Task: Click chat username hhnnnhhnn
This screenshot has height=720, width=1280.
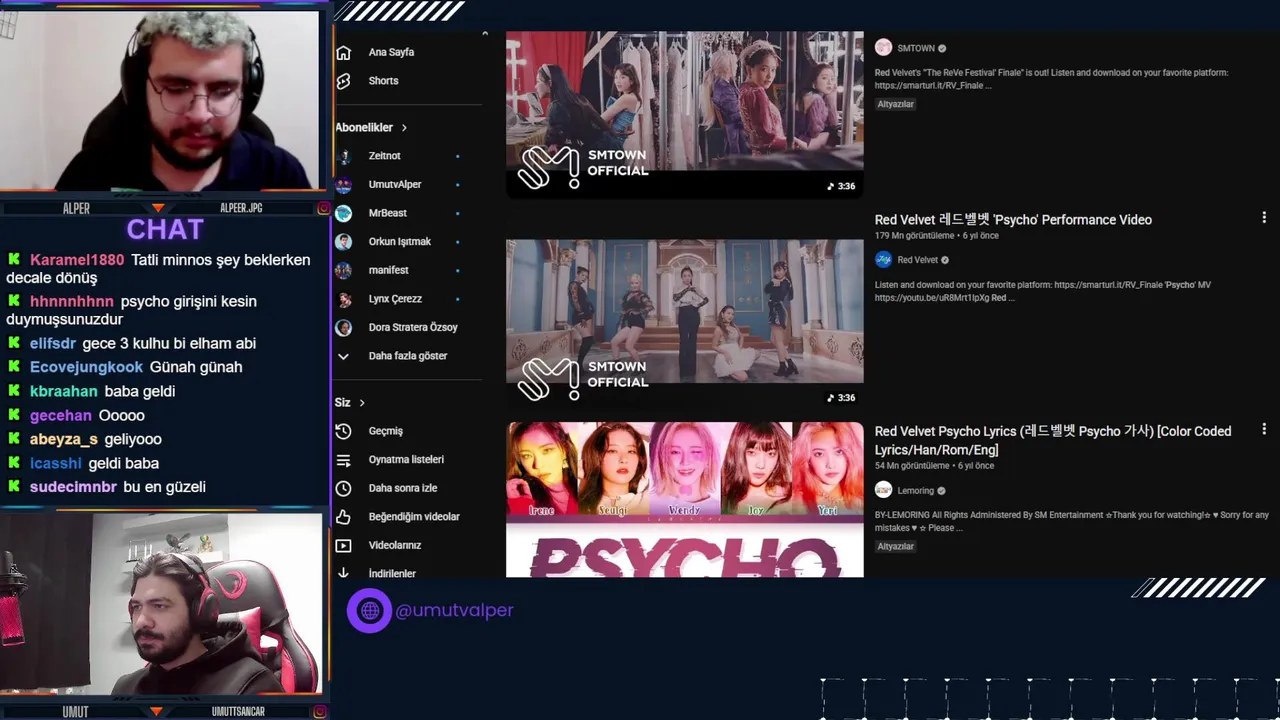Action: pos(72,302)
